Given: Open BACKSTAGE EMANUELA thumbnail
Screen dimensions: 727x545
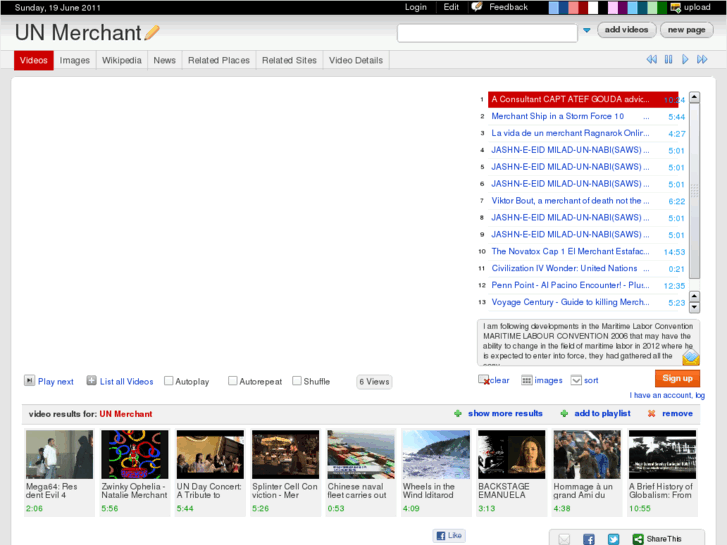Looking at the screenshot, I should [x=511, y=454].
